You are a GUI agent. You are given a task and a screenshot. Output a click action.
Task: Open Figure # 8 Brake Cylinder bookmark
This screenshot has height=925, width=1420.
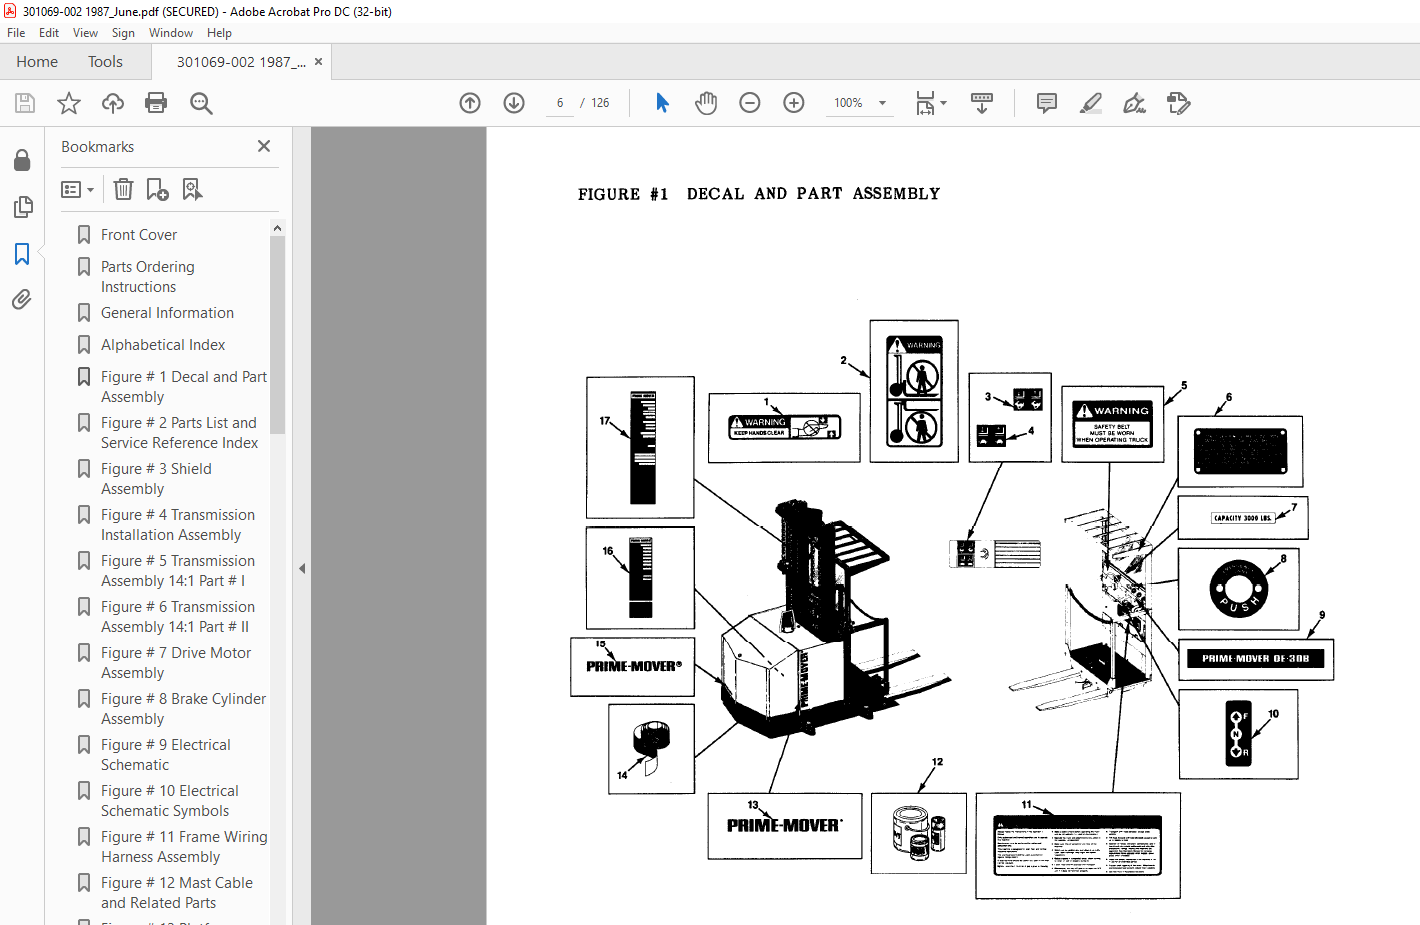(x=183, y=709)
